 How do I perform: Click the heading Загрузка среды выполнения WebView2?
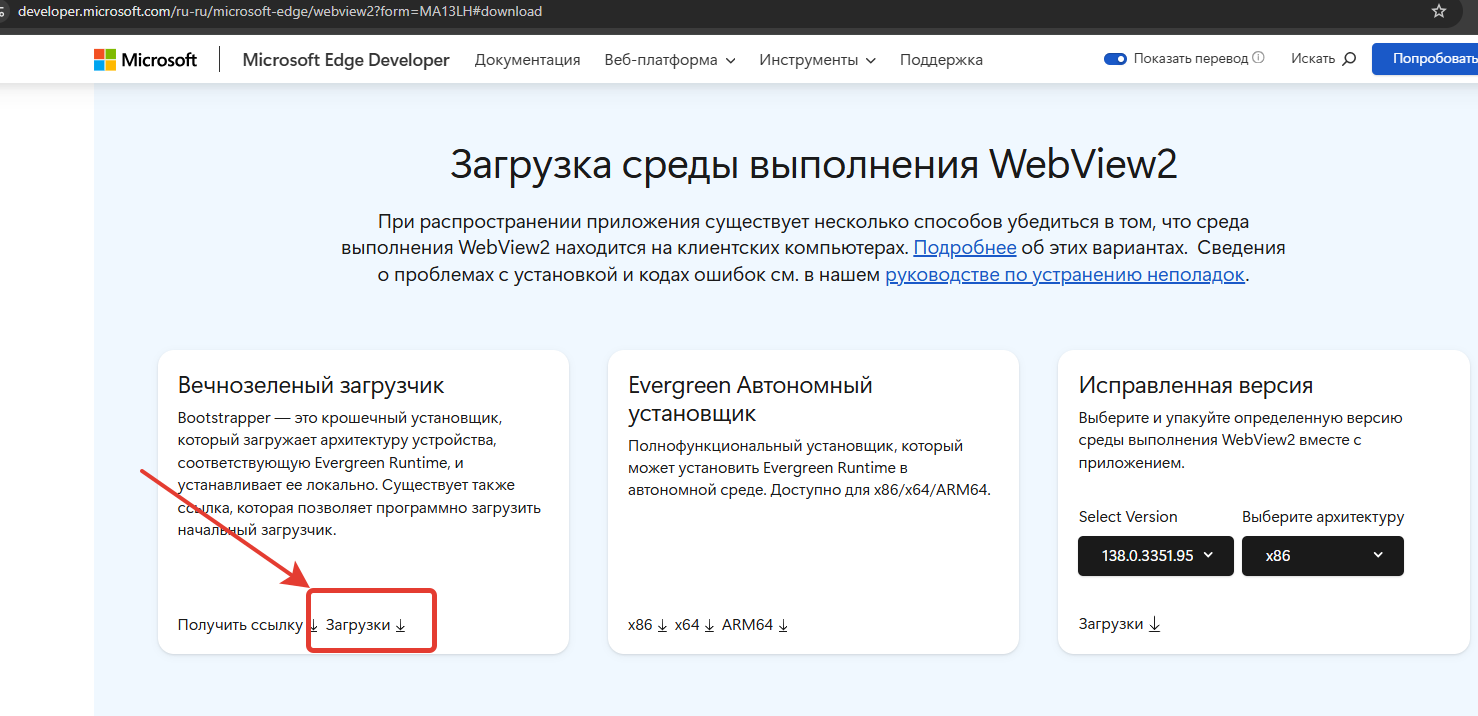click(814, 164)
